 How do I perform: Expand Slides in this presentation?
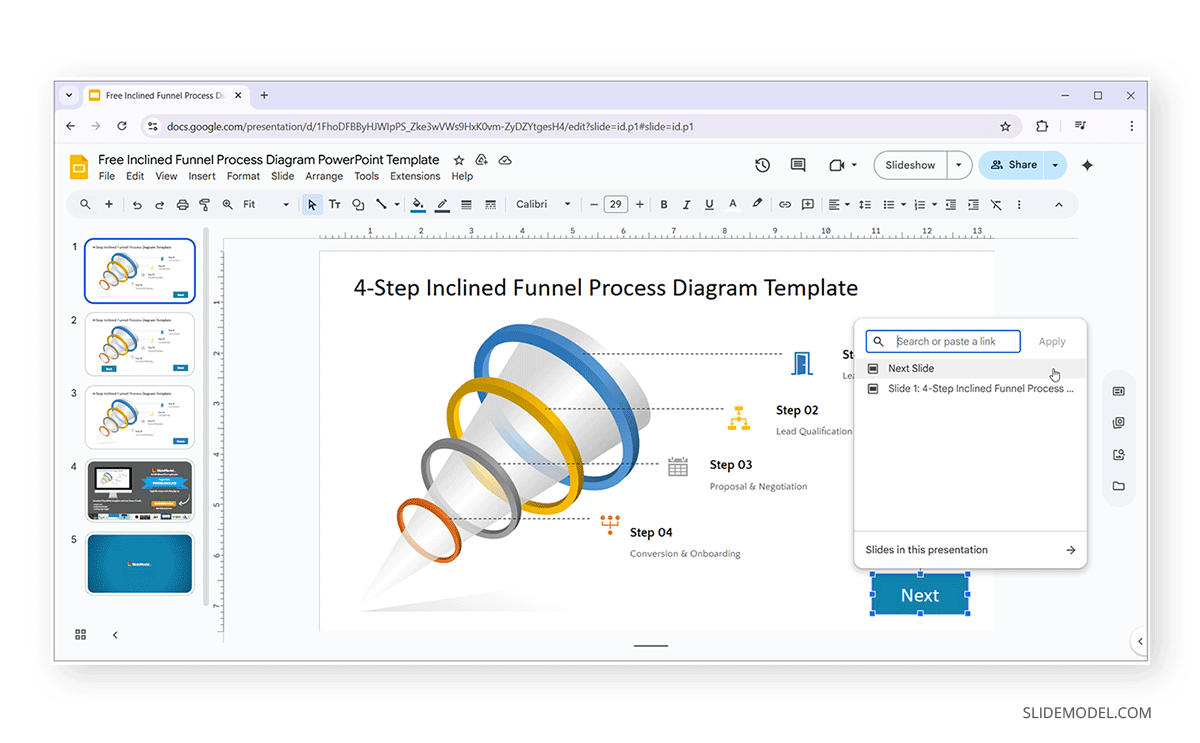tap(970, 550)
